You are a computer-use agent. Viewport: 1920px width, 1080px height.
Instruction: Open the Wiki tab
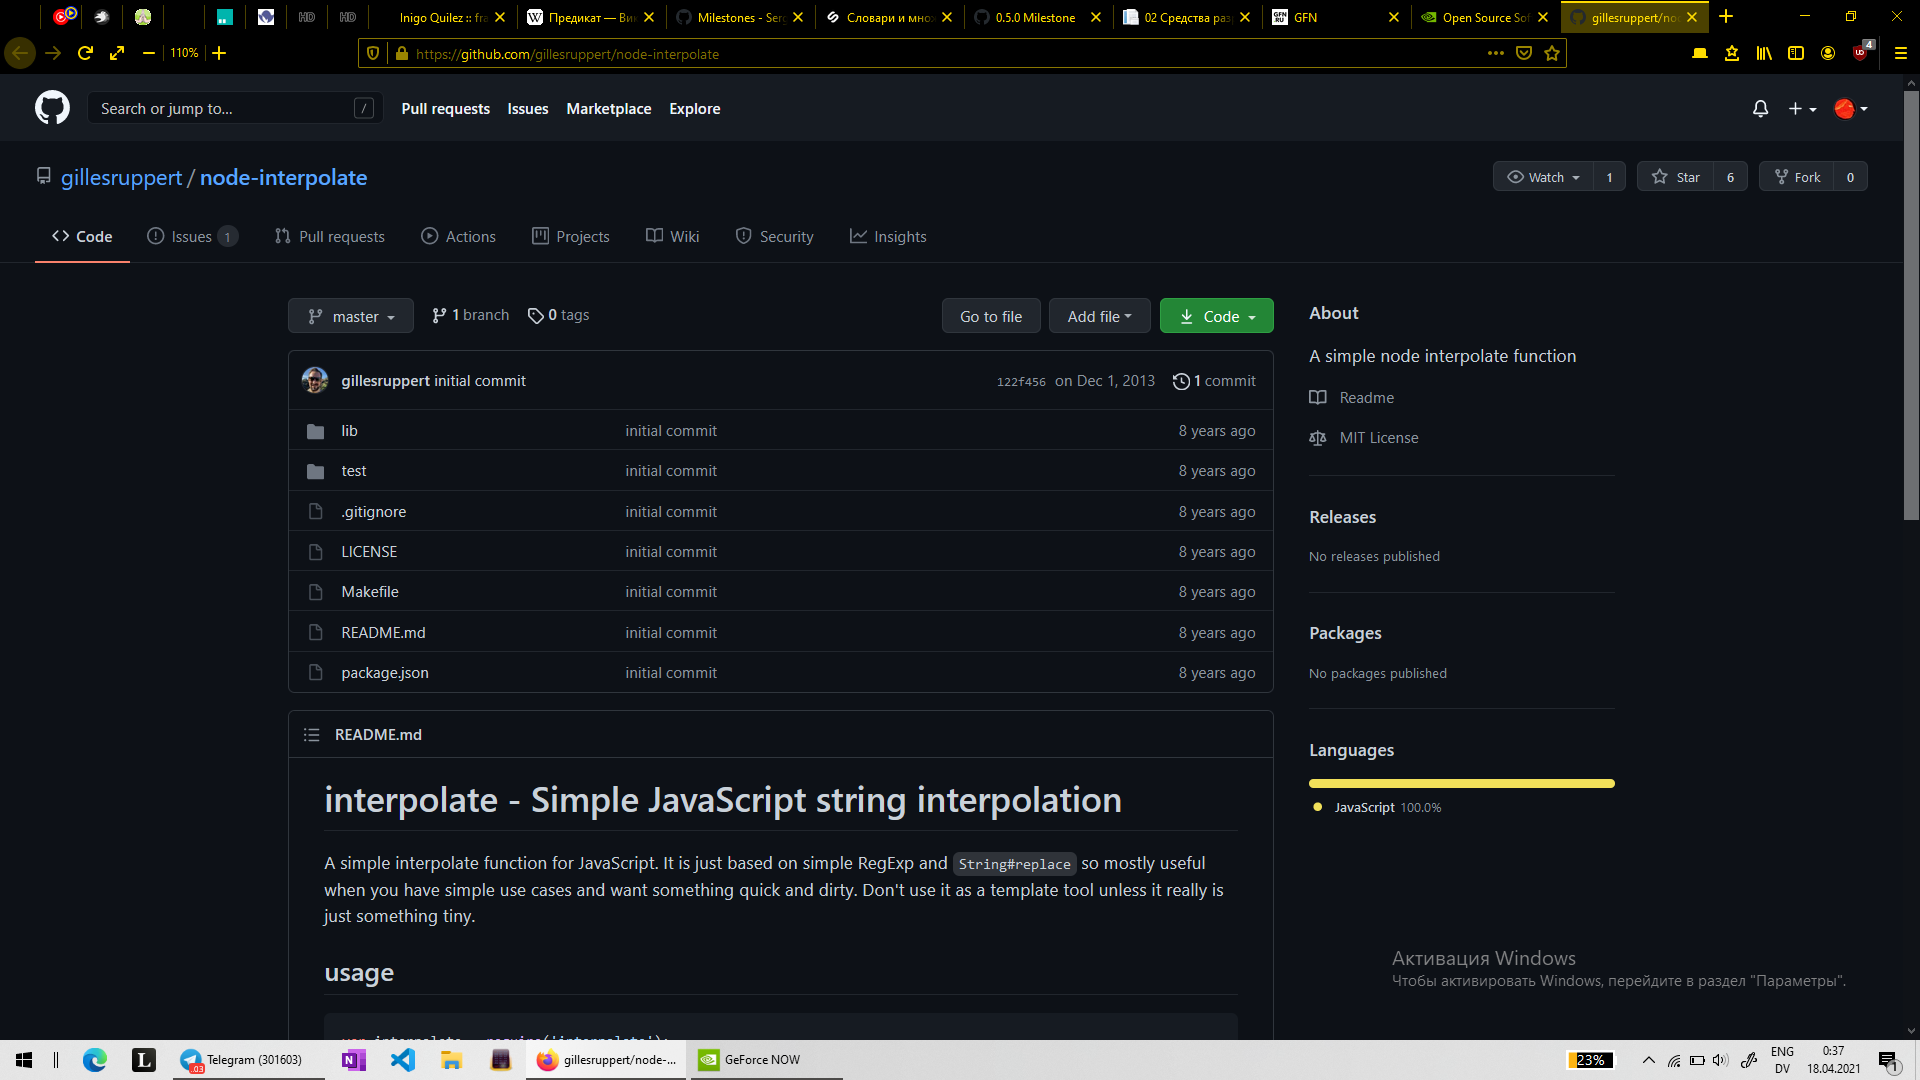[673, 236]
